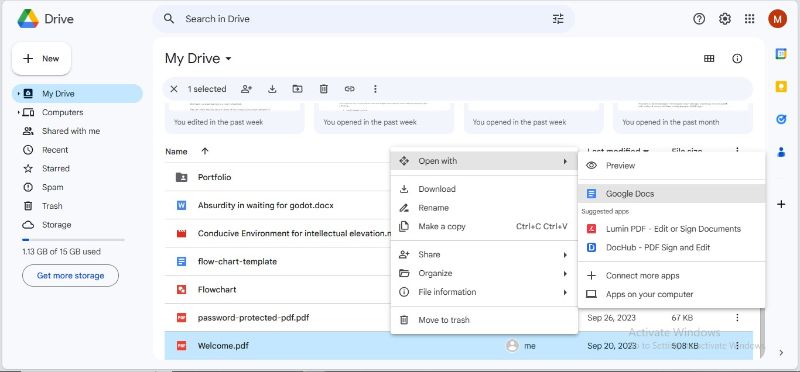This screenshot has height=372, width=800.
Task: Open with Google Docs
Action: (671, 194)
